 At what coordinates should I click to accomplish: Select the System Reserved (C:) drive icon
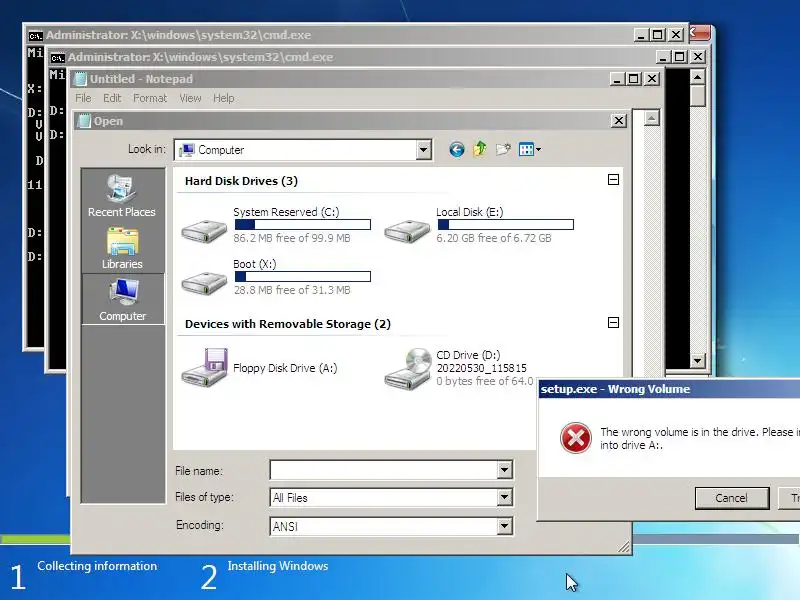click(204, 231)
